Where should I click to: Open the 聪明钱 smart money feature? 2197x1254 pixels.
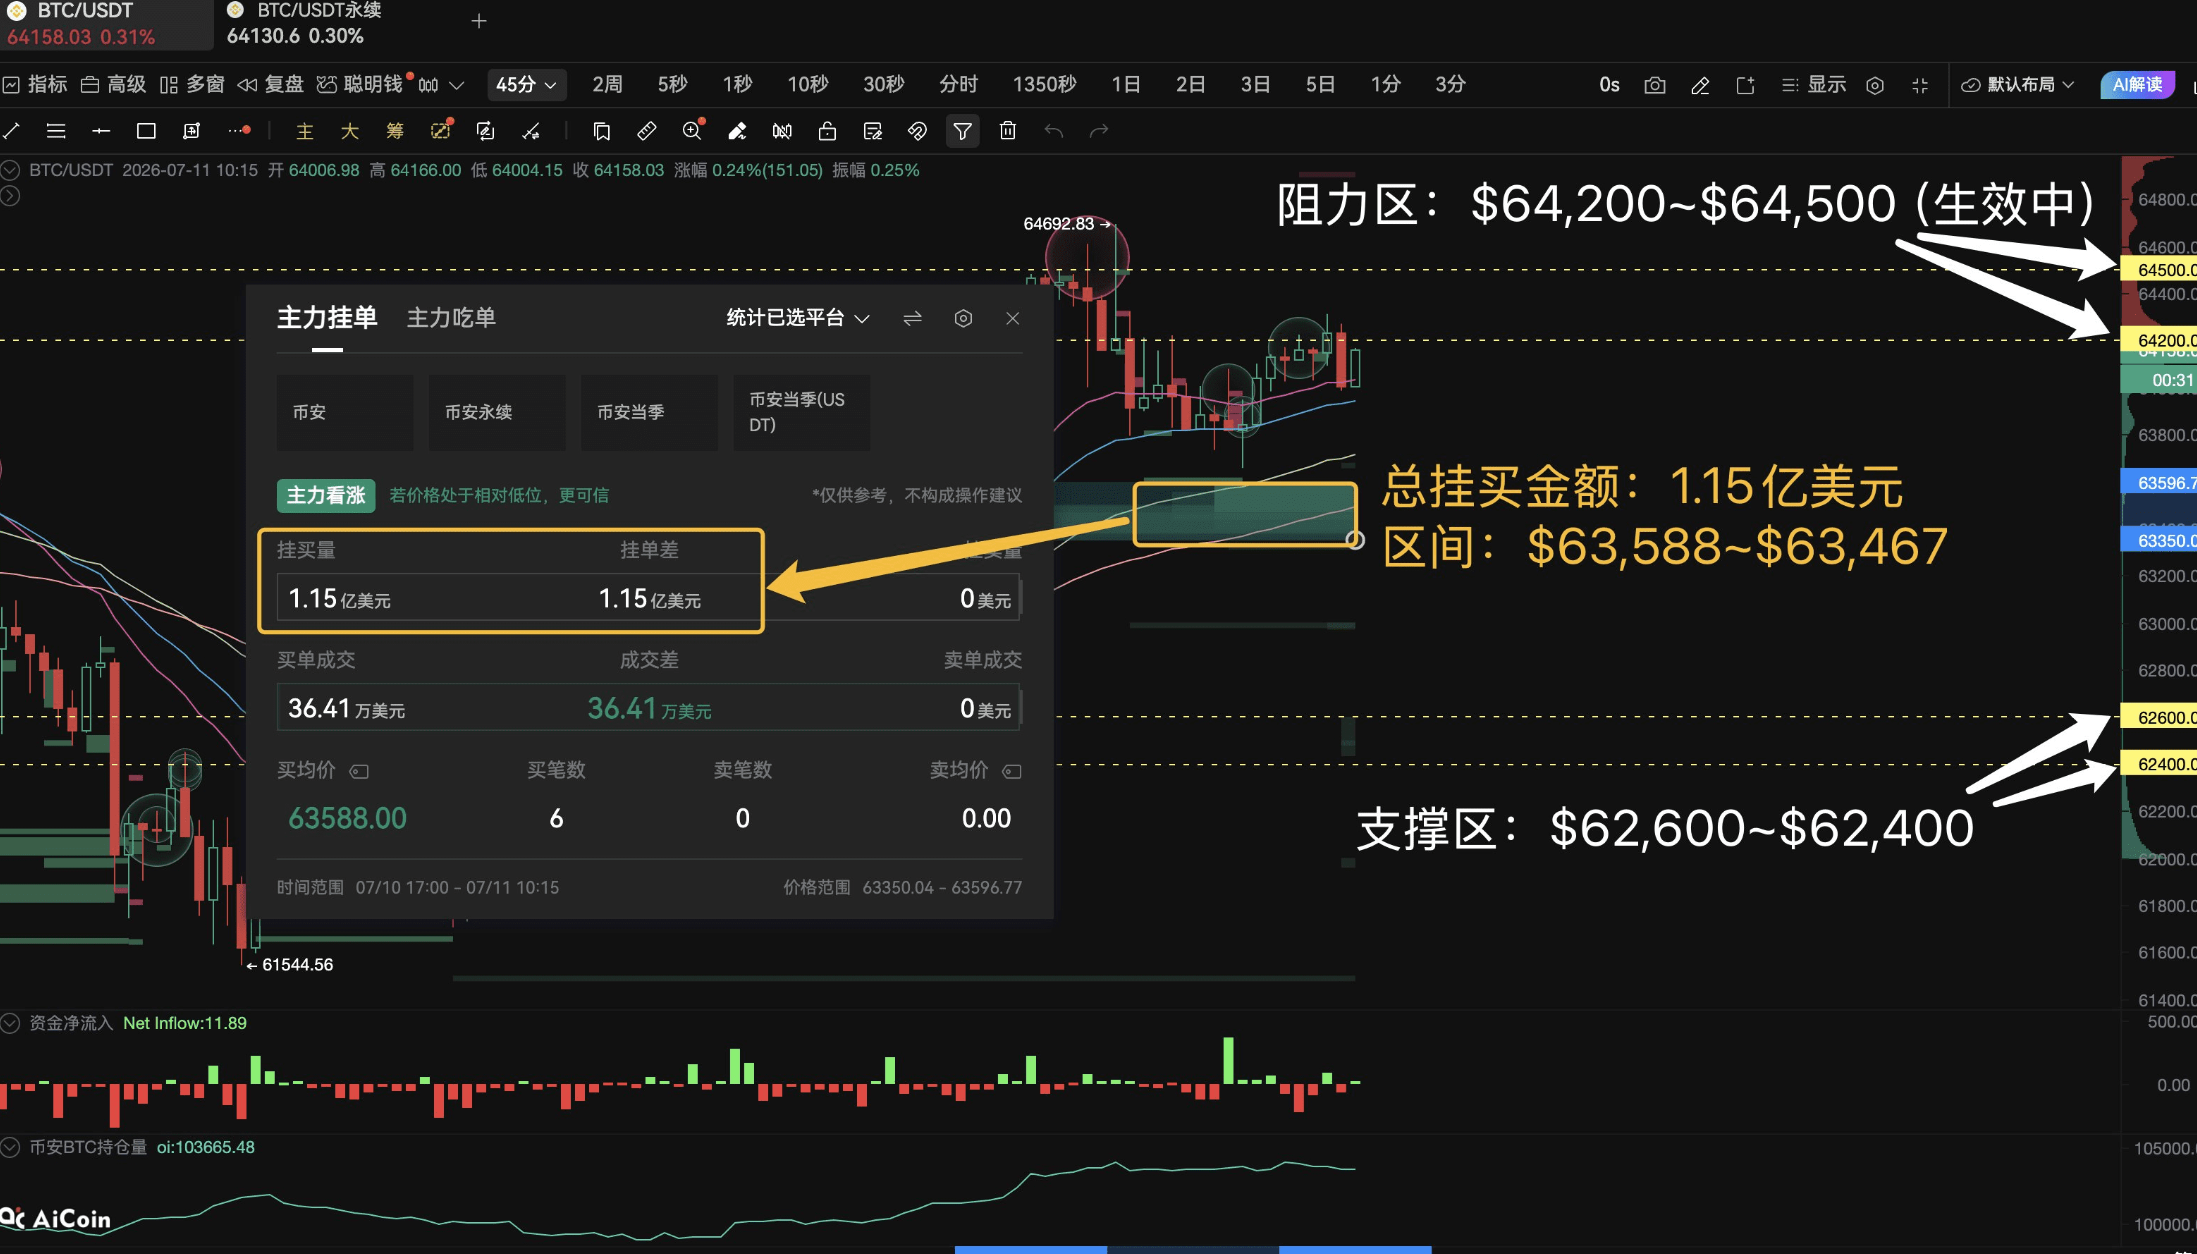point(364,85)
